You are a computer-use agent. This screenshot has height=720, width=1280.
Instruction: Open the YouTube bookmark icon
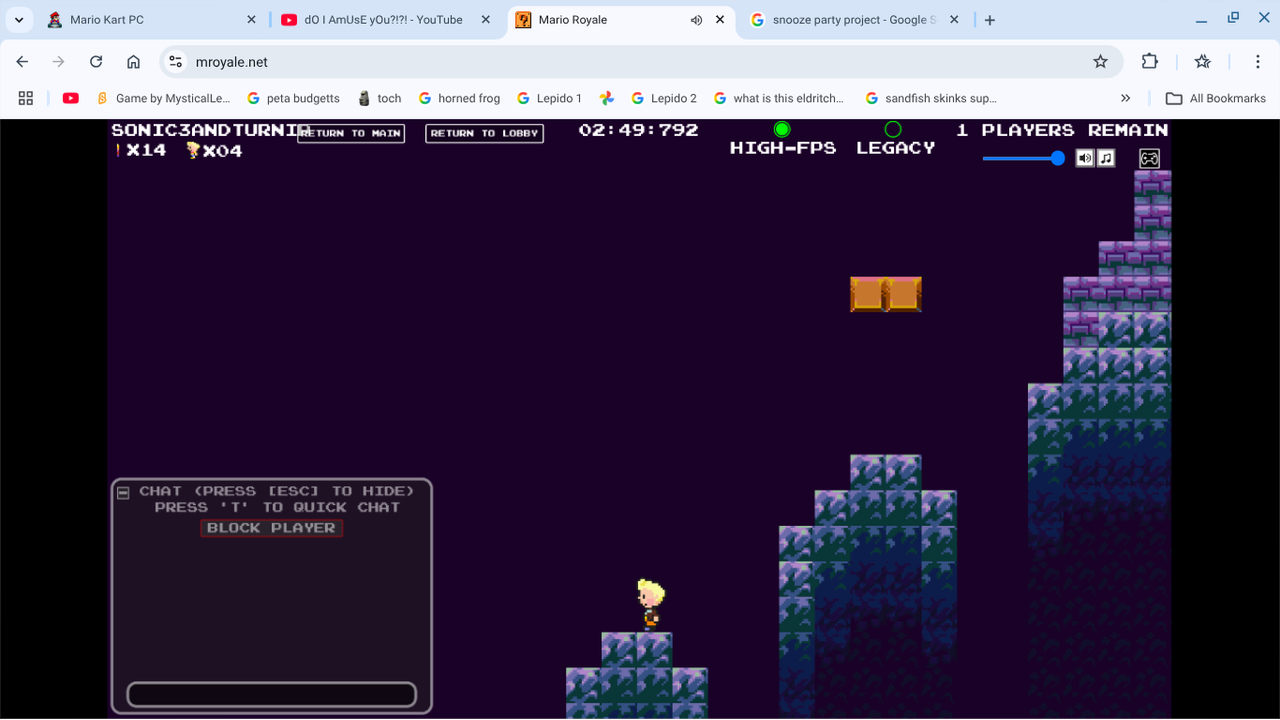coord(71,98)
